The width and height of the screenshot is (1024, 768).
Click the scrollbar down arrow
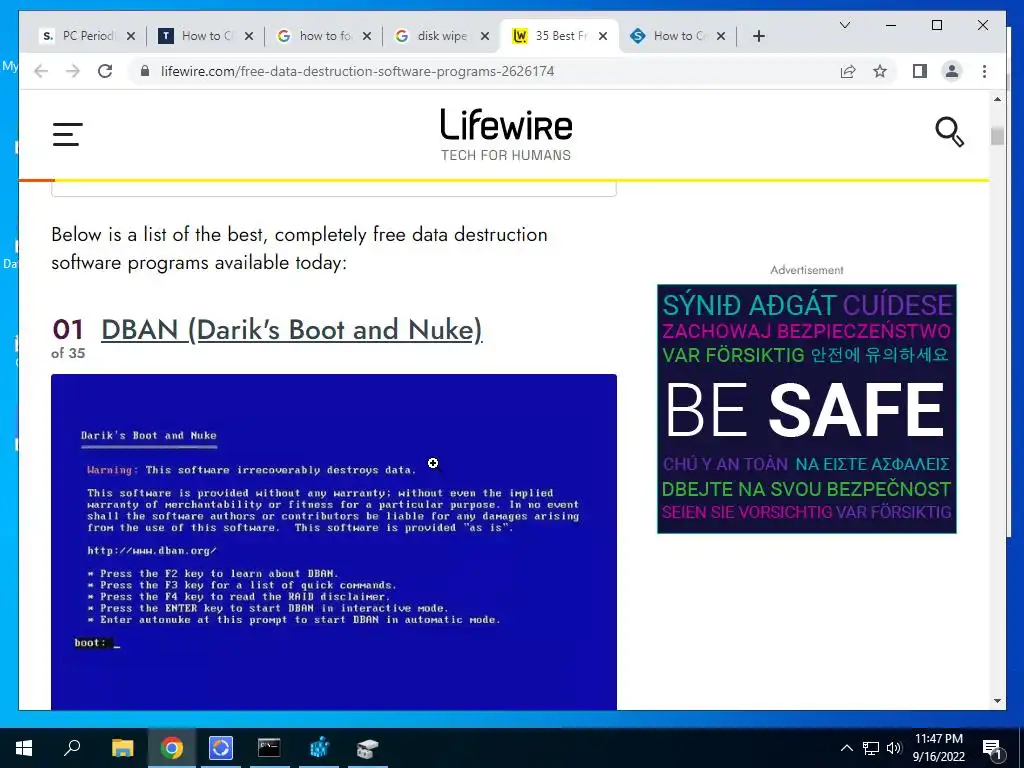click(x=997, y=701)
